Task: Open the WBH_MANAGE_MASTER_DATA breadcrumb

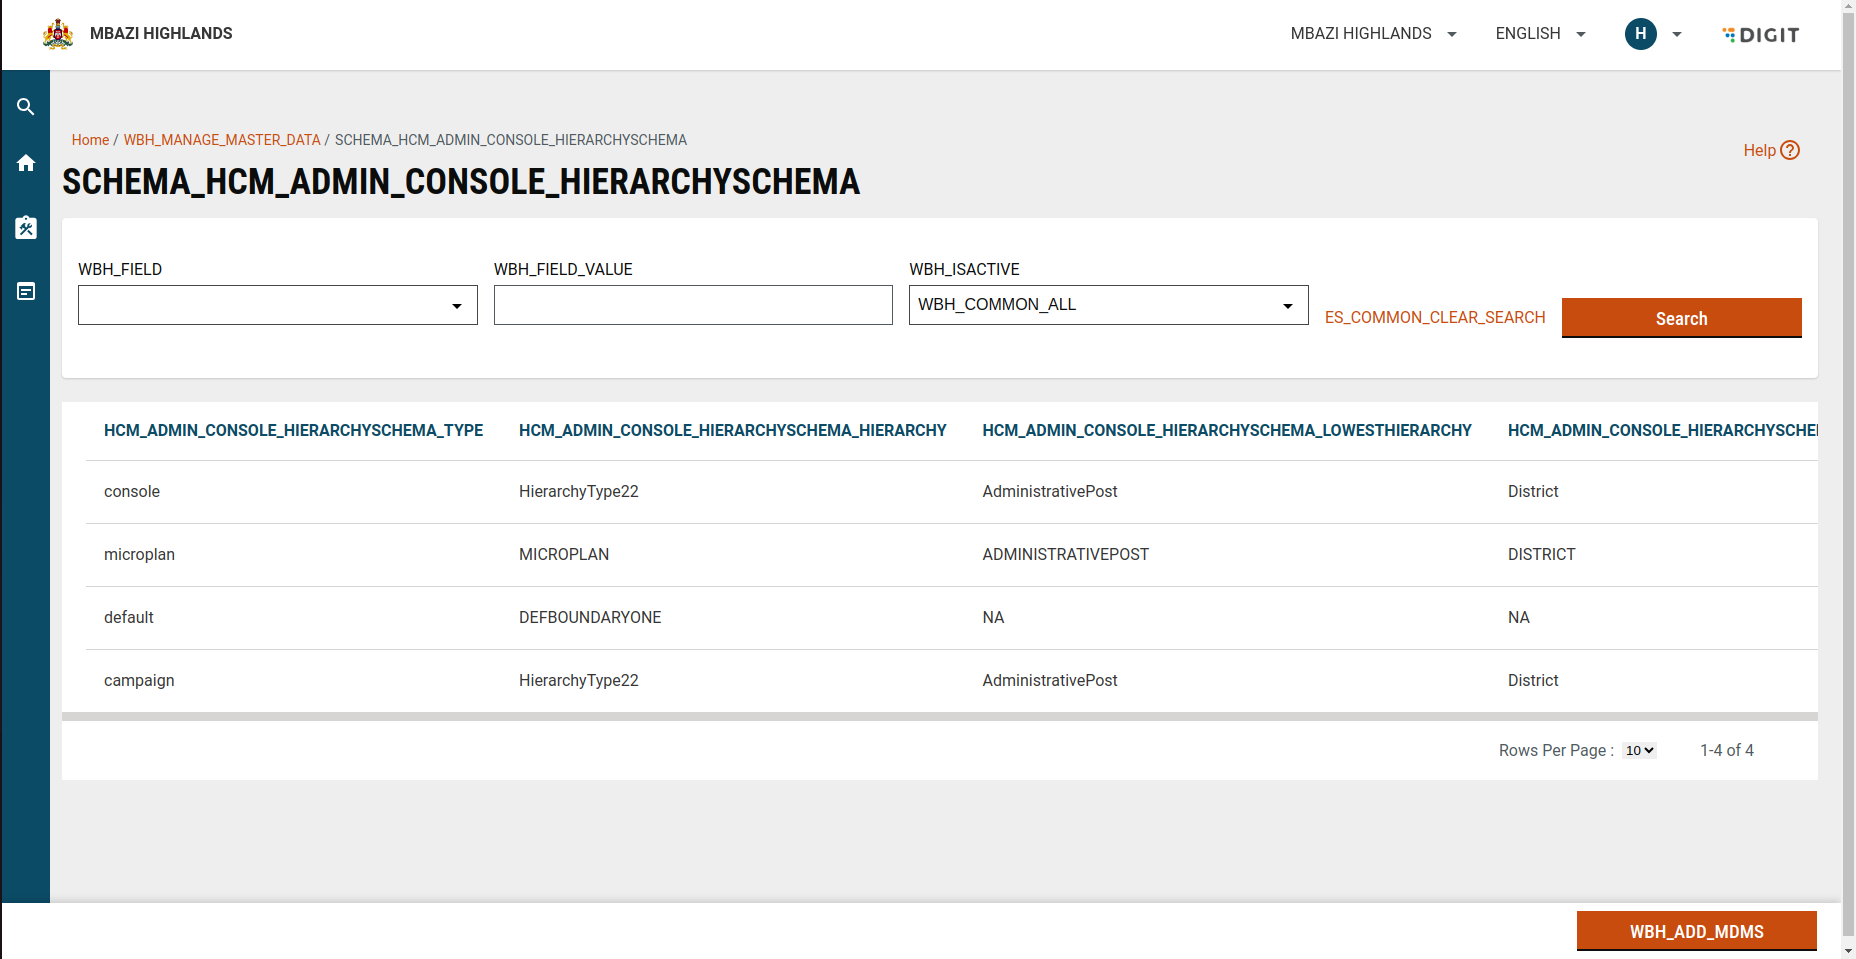Action: [x=222, y=140]
